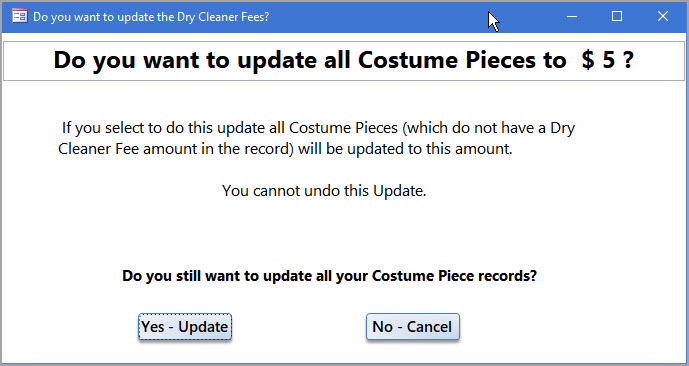The image size is (689, 366).
Task: Click the window title 'Do you want to update the Dry Cleaner Fees?'
Action: [151, 17]
